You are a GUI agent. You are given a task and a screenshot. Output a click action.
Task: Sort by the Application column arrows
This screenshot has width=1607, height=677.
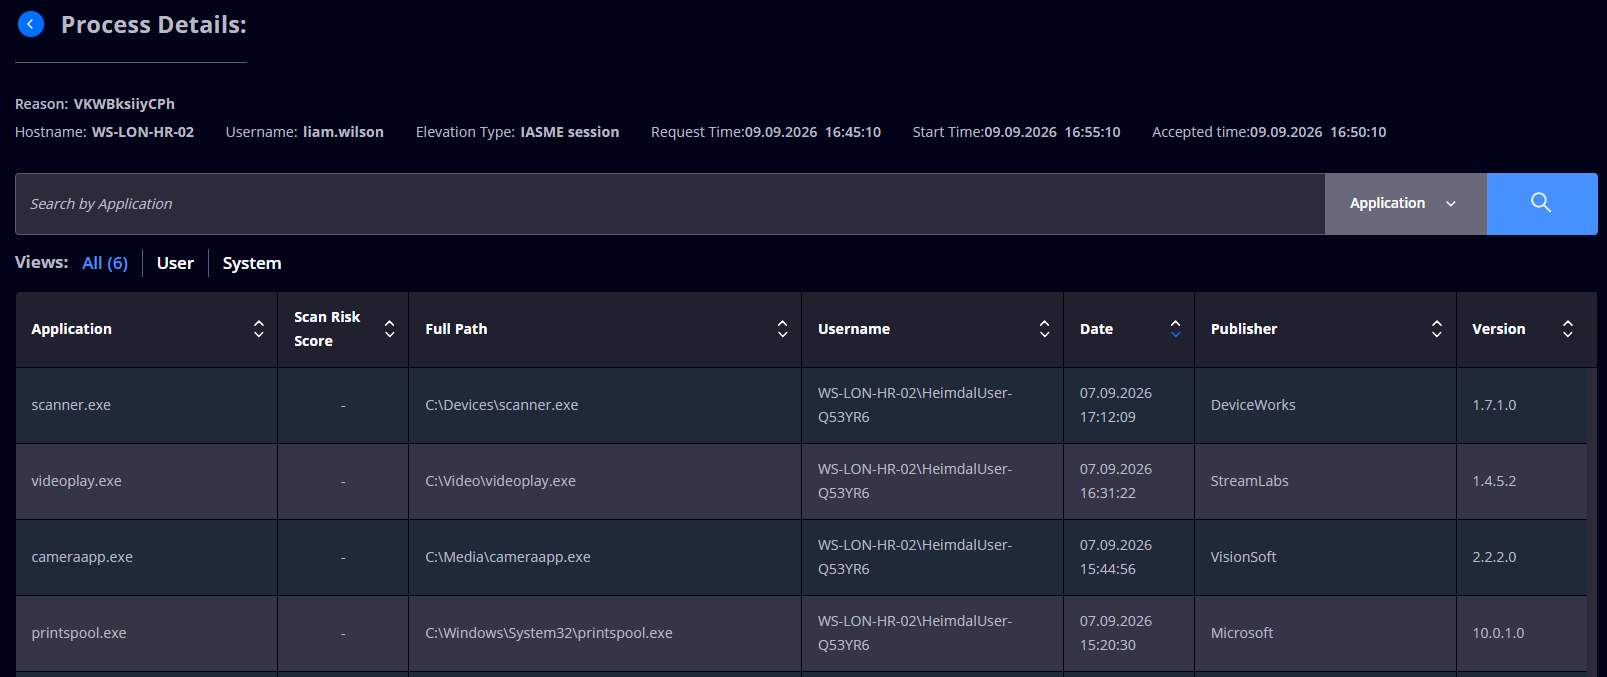259,329
